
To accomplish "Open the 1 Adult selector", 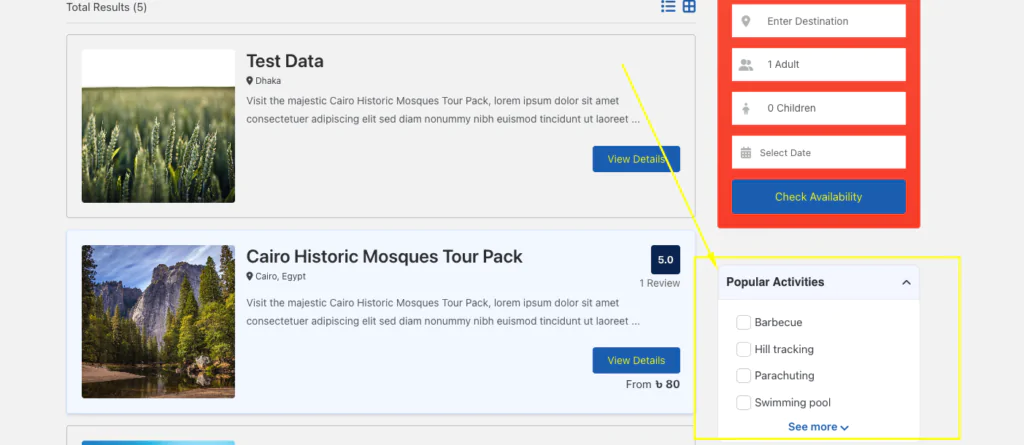I will (818, 65).
